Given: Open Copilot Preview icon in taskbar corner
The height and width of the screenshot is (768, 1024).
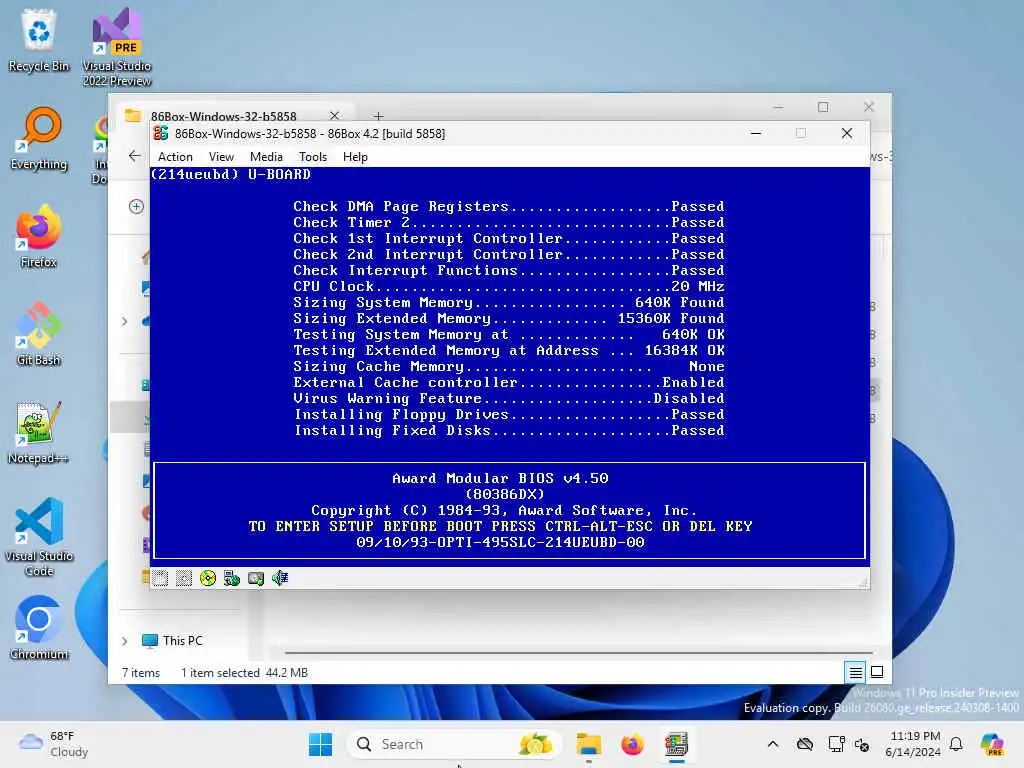Looking at the screenshot, I should click(992, 744).
